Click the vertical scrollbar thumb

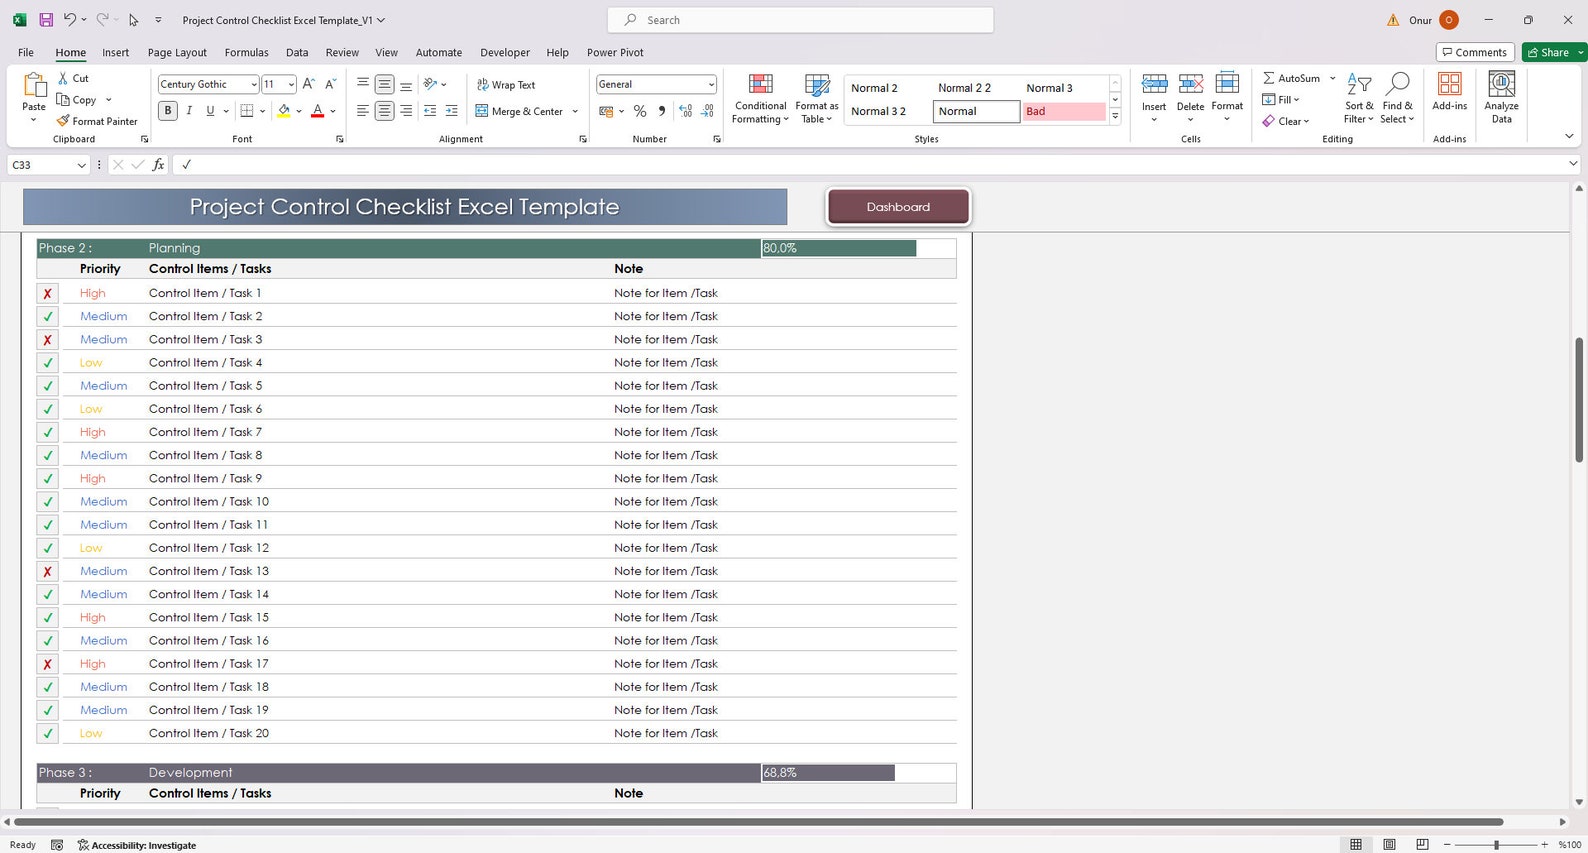pos(1579,400)
